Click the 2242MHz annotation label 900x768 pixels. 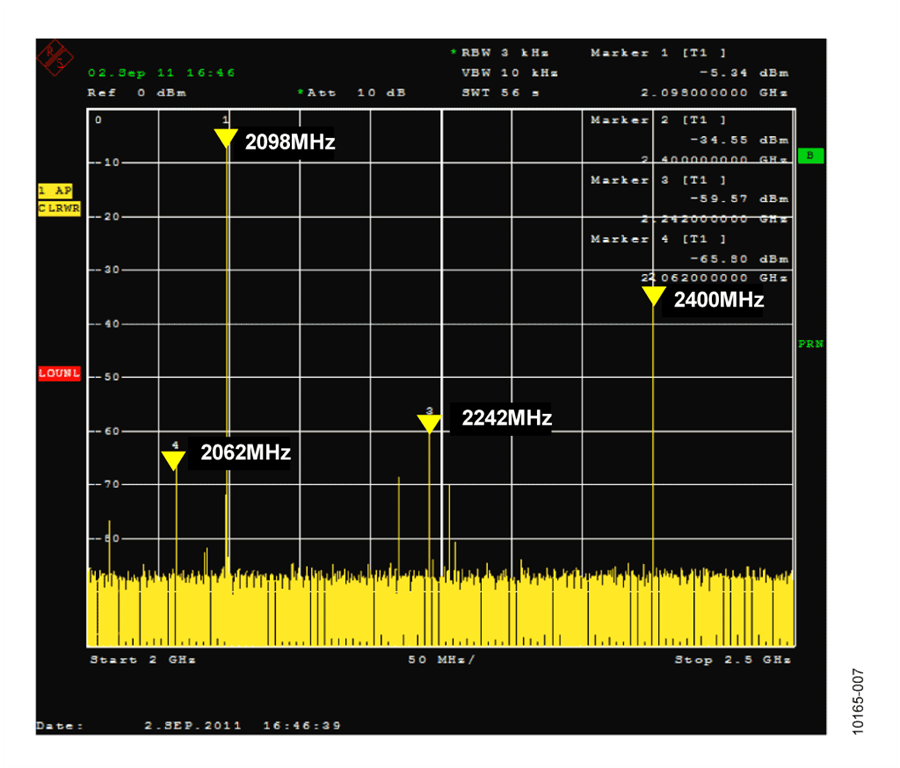pos(506,418)
